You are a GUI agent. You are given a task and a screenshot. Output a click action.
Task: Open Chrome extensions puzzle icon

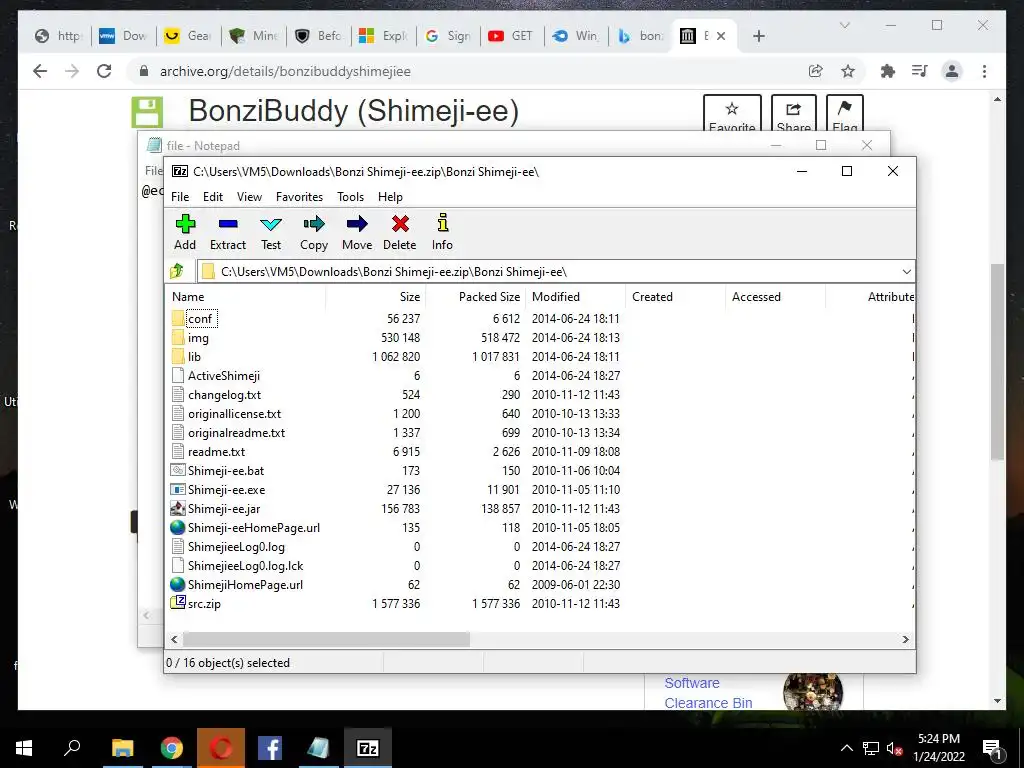(x=888, y=71)
